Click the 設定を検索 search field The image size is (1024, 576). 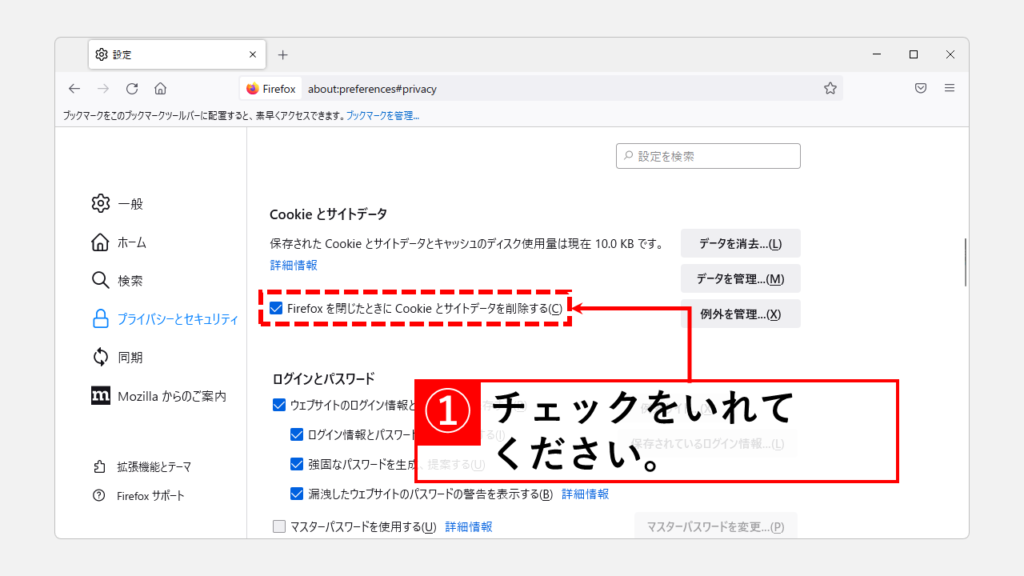point(708,156)
